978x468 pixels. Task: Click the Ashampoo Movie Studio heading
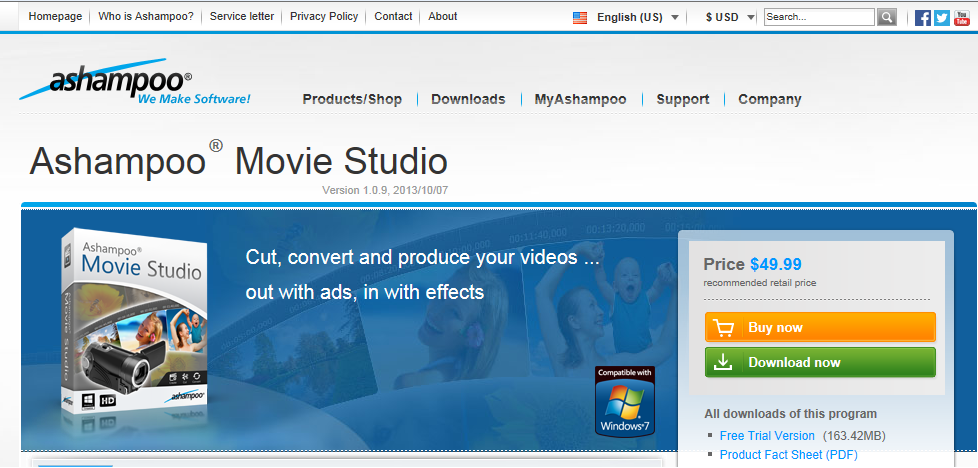pos(238,160)
